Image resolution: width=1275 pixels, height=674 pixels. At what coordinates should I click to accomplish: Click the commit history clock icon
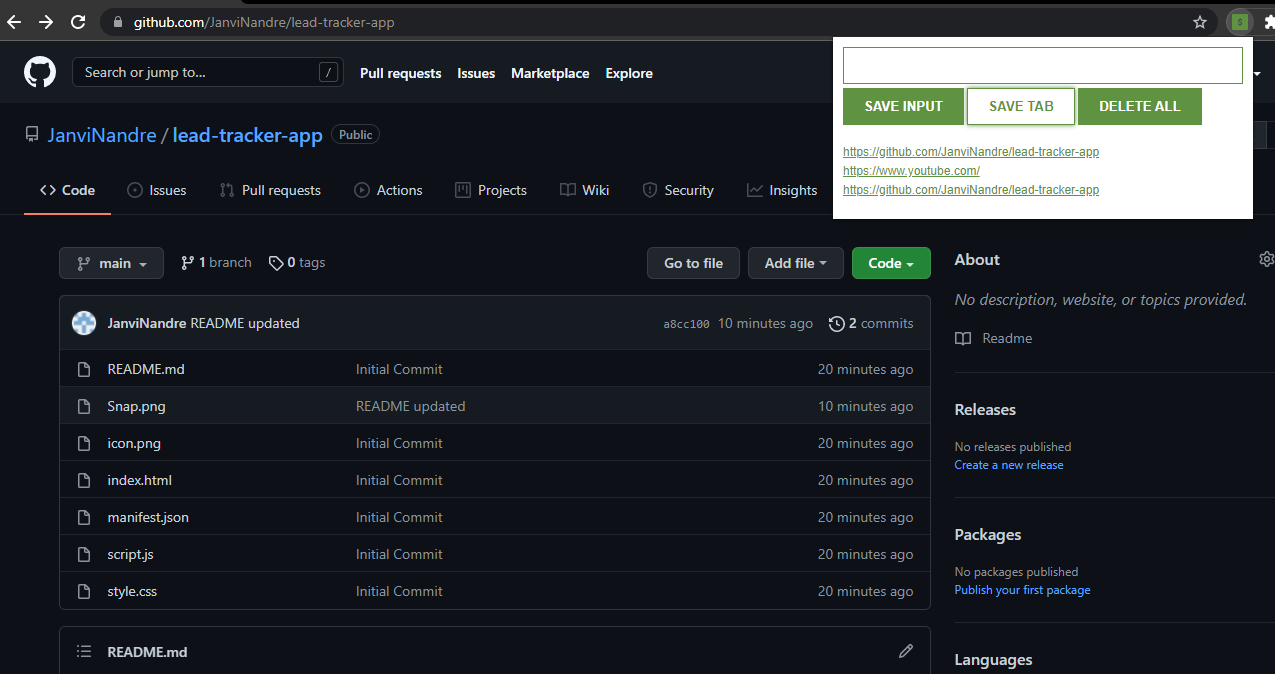coord(836,323)
